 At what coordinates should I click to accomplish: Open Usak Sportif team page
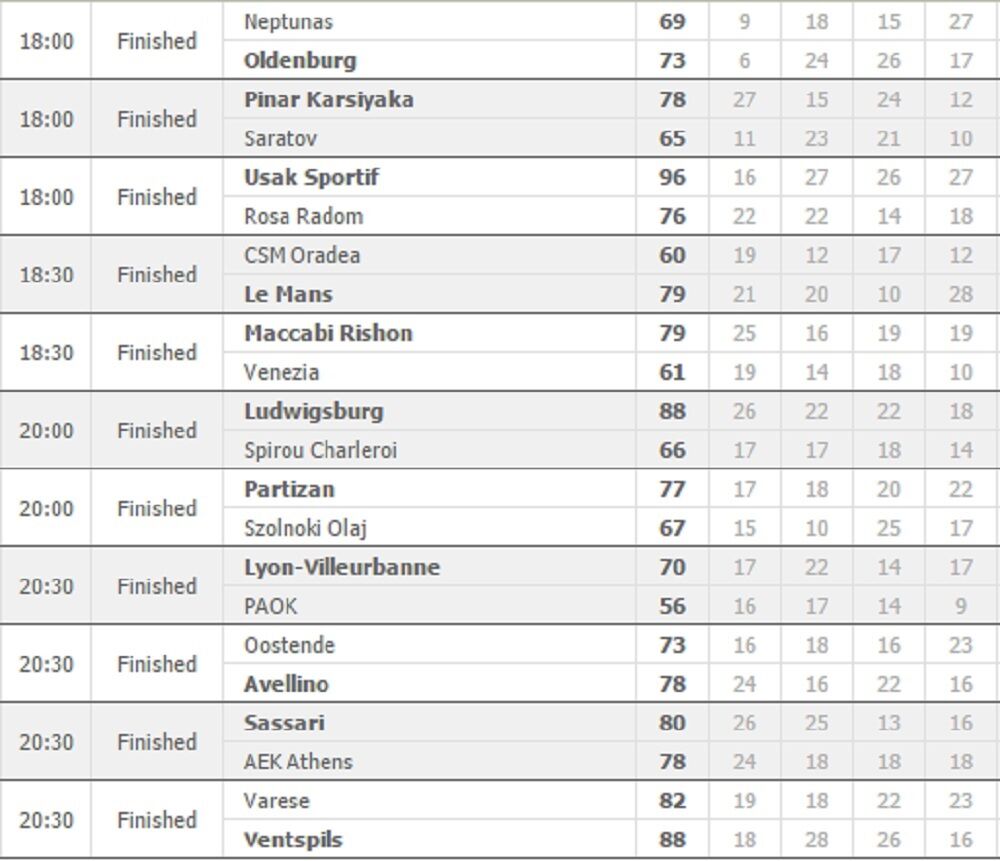[311, 178]
